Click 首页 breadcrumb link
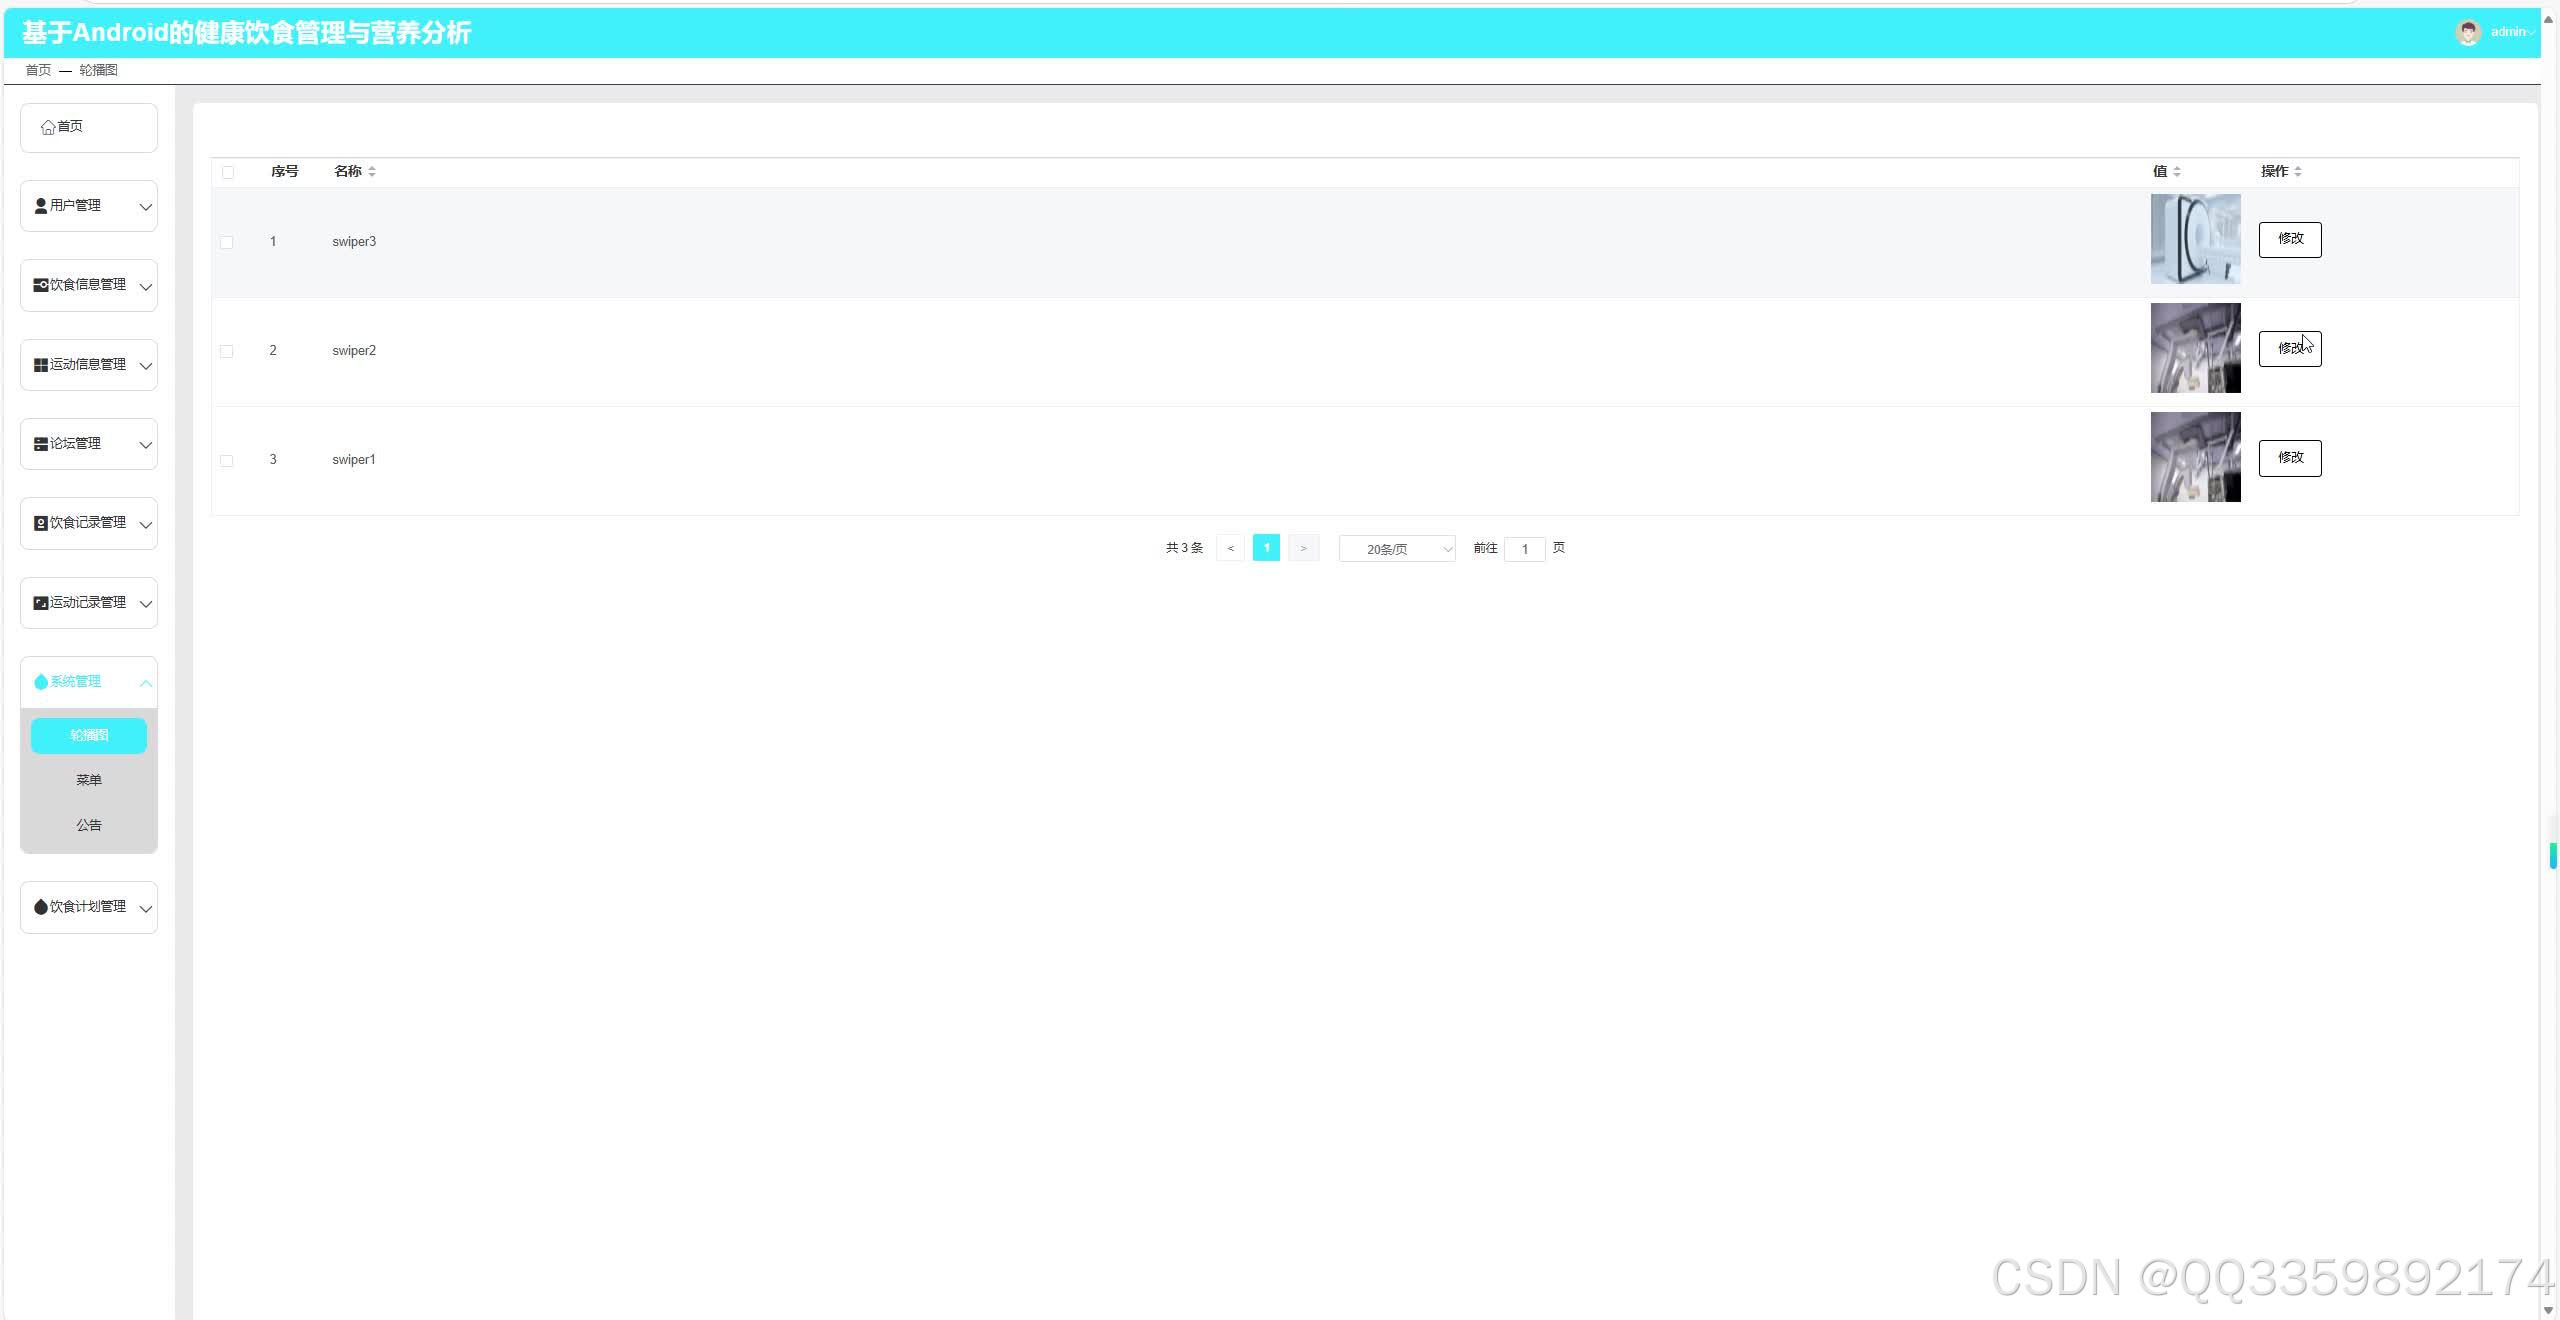This screenshot has width=2560, height=1320. [x=38, y=70]
